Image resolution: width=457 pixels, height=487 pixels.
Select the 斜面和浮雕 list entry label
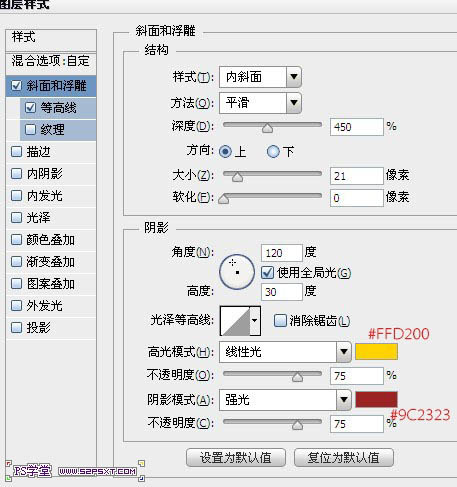coord(57,86)
